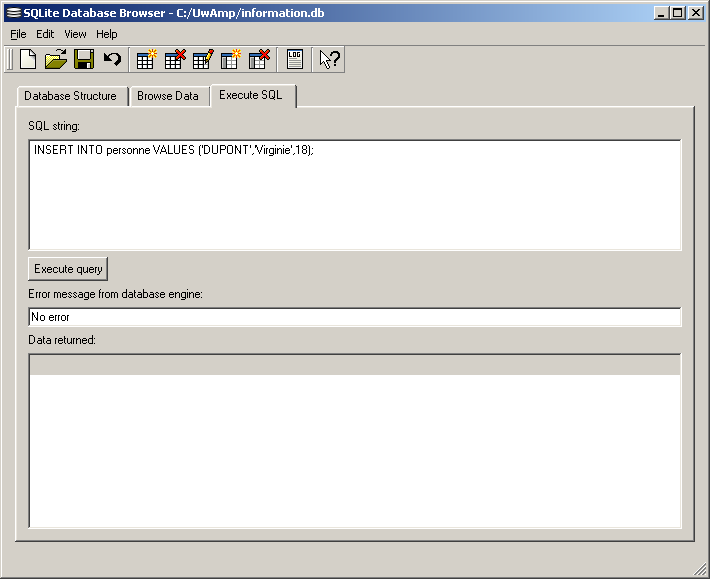Click the Create Table toolbar icon

147,60
